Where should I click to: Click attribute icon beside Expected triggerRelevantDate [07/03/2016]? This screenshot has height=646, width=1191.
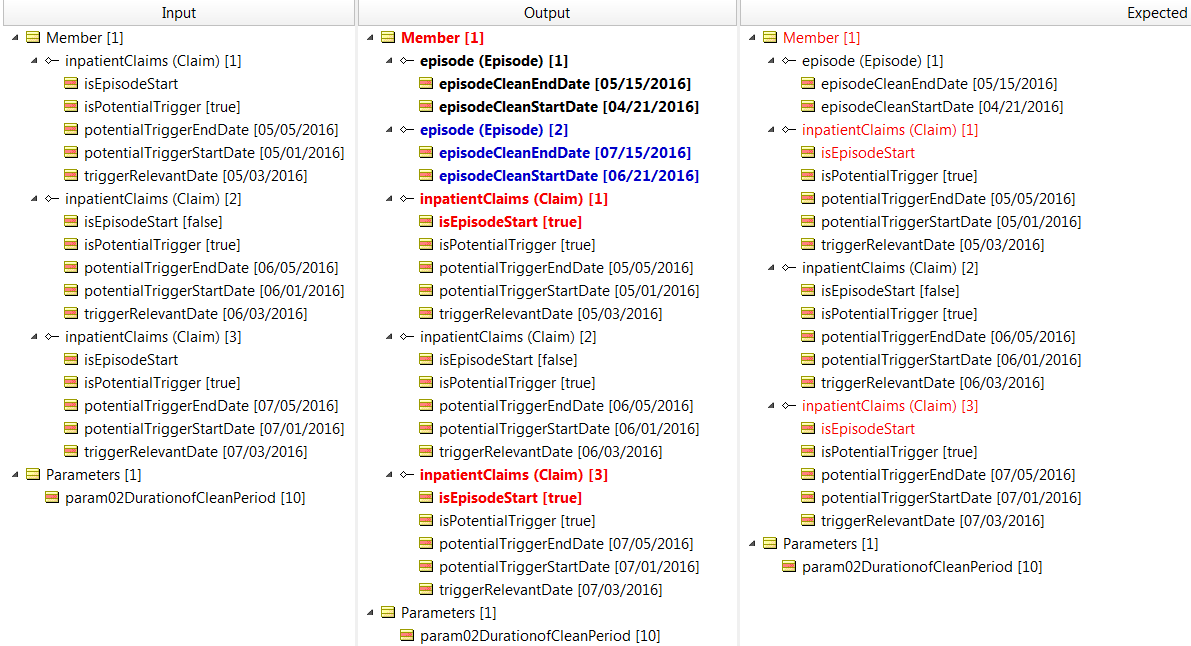(807, 521)
